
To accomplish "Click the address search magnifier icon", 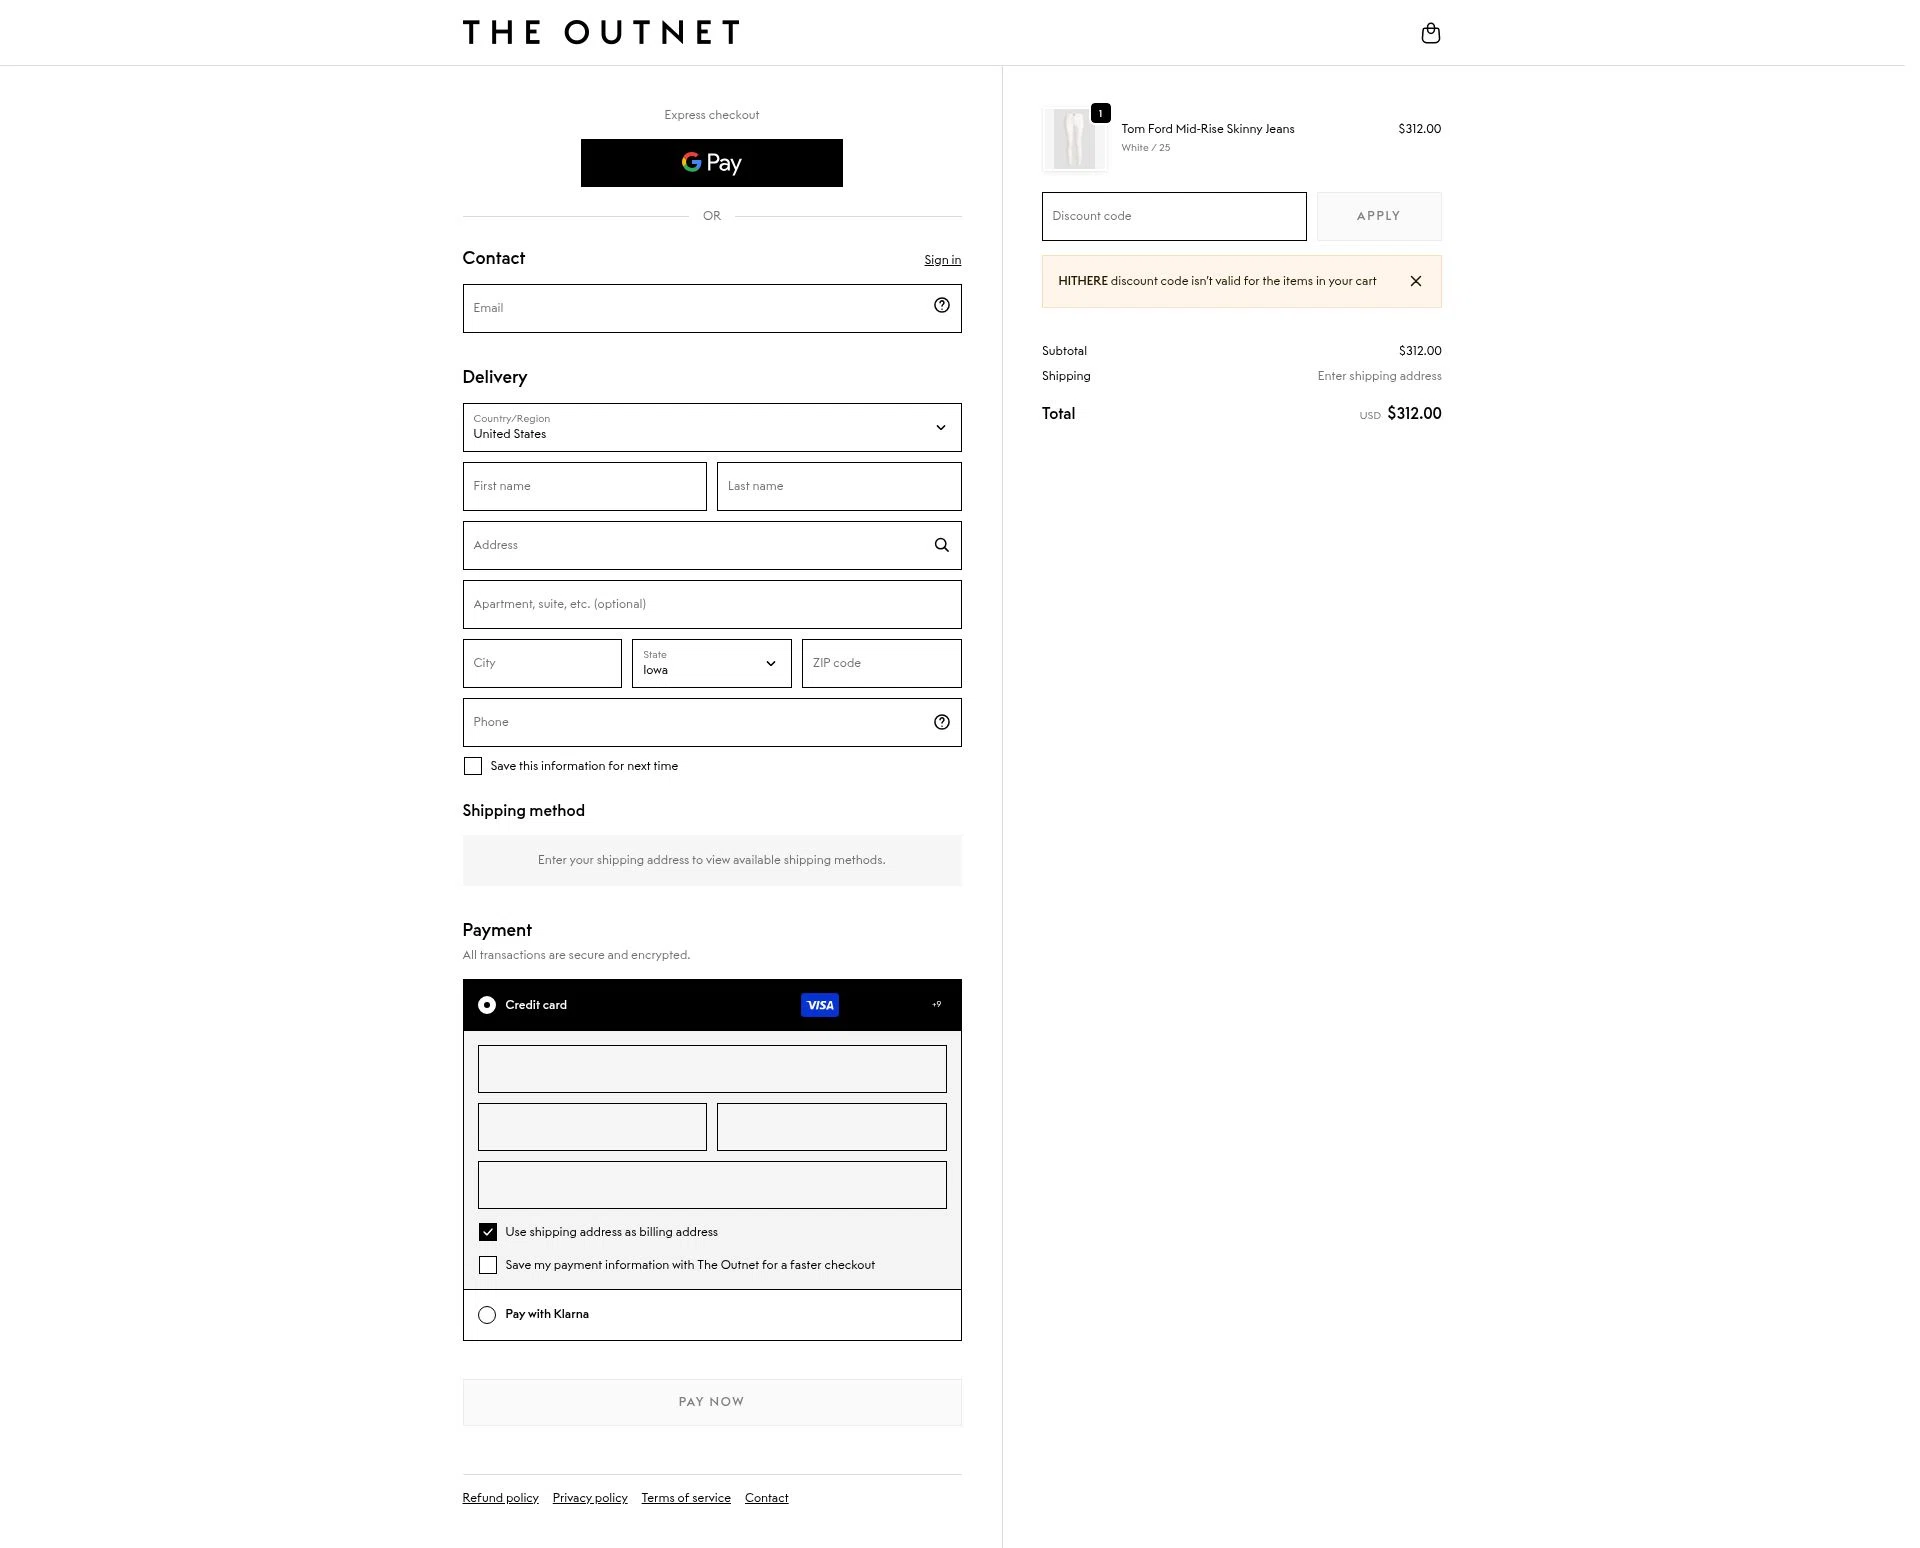I will tap(941, 545).
